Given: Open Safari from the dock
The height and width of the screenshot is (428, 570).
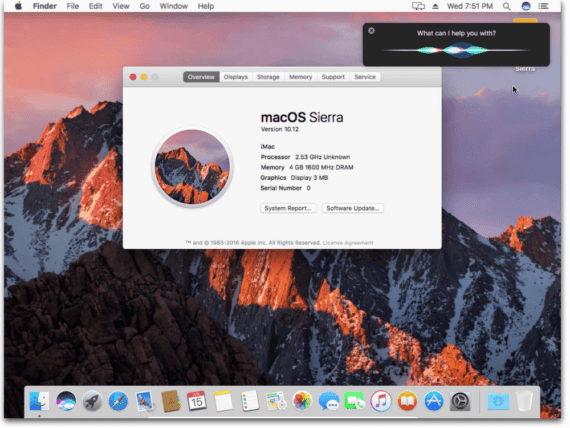Looking at the screenshot, I should (x=118, y=401).
